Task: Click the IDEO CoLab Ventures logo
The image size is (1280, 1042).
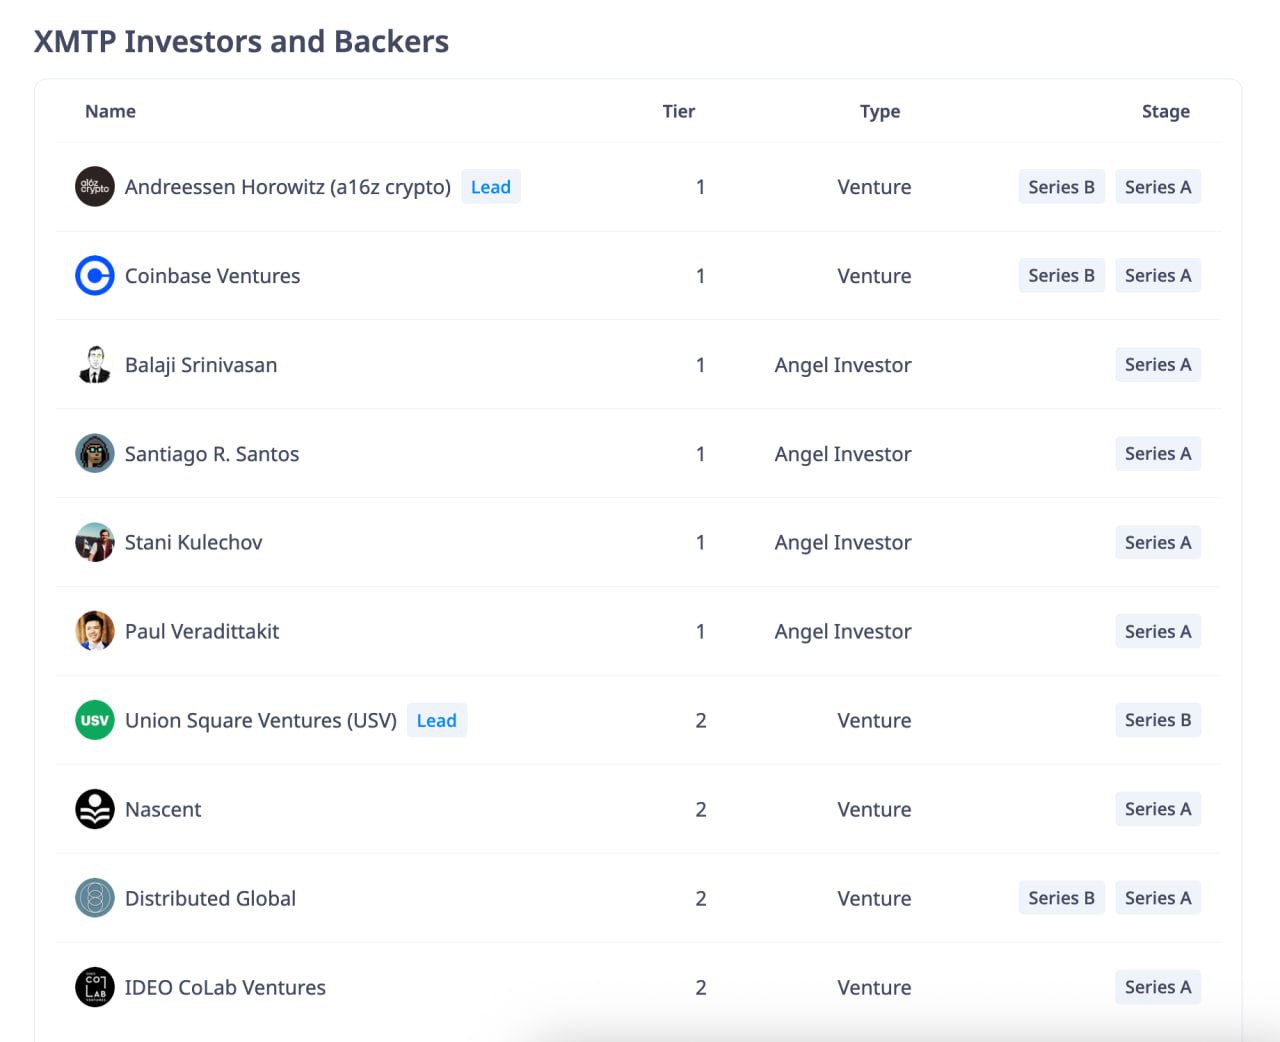Action: pos(95,987)
